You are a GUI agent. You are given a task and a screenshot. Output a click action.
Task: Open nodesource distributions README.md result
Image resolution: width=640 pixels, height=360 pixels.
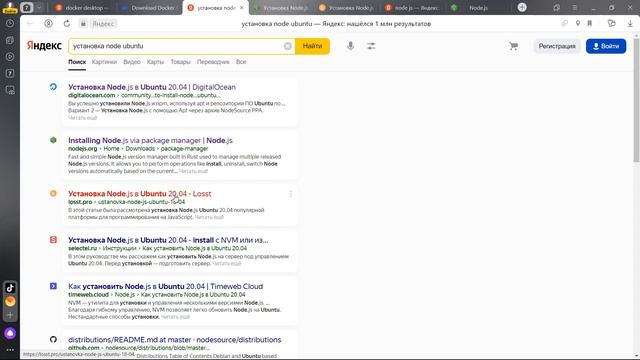click(x=174, y=340)
